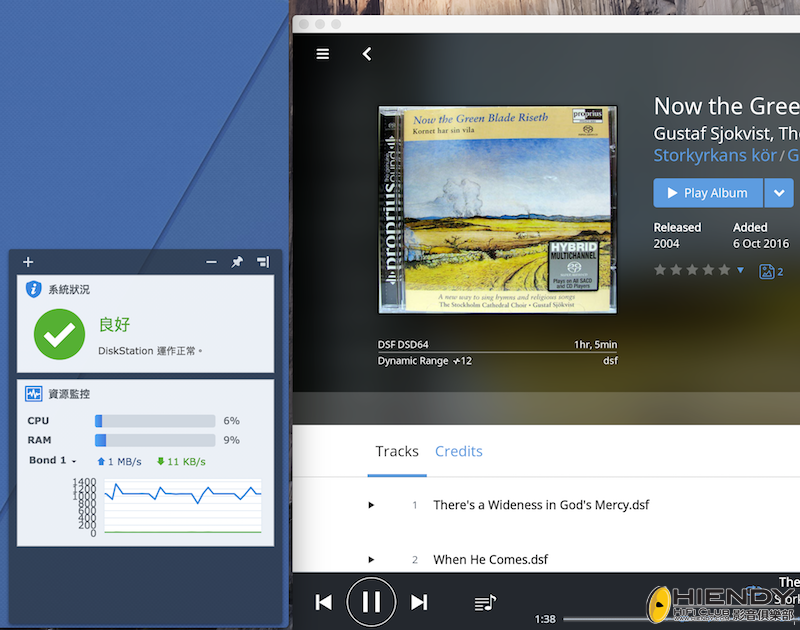Play track 2 using its arrow
The image size is (800, 630).
[371, 560]
